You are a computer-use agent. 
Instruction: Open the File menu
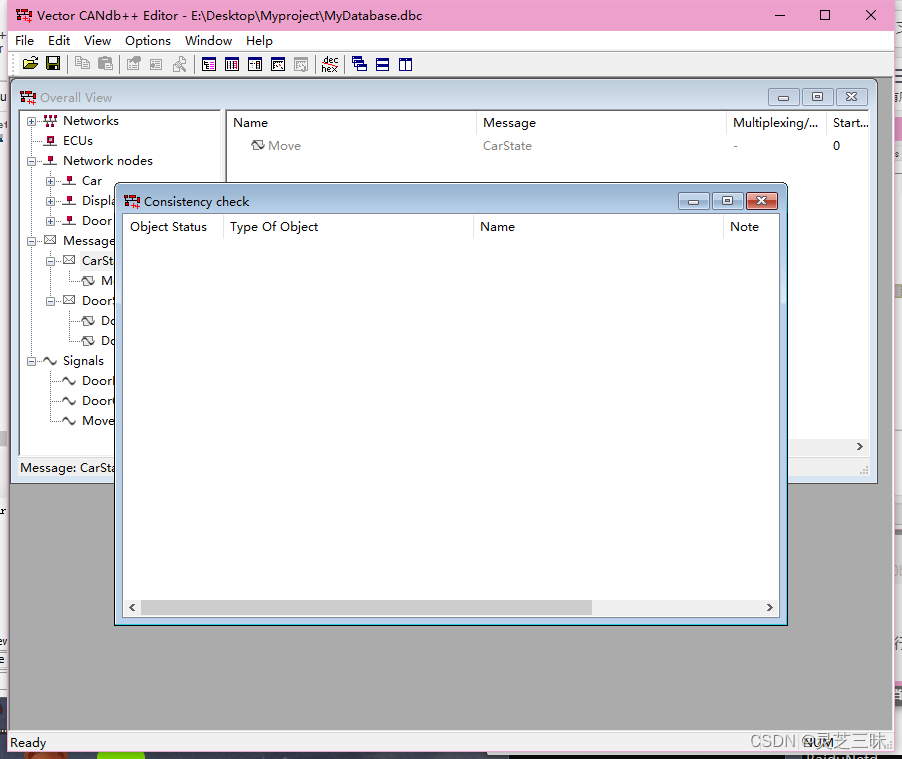tap(24, 41)
